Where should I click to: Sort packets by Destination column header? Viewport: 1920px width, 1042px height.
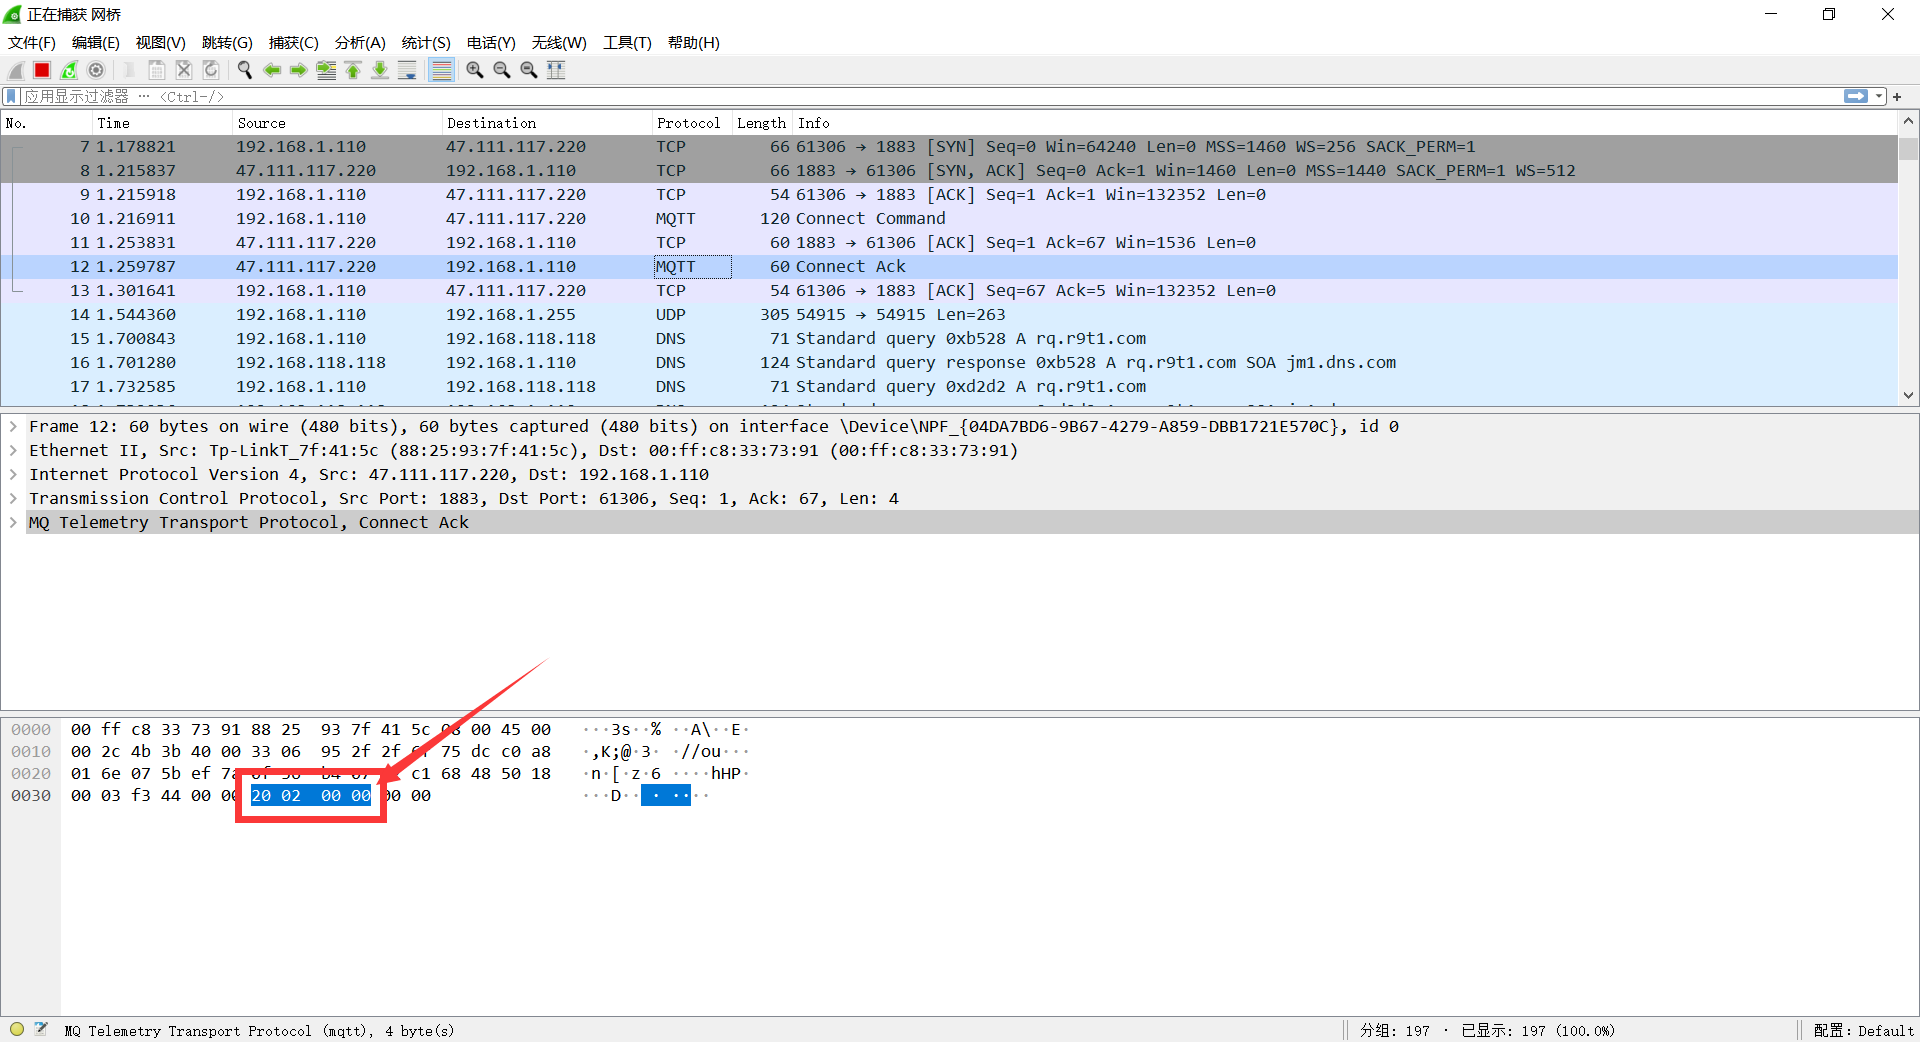547,123
